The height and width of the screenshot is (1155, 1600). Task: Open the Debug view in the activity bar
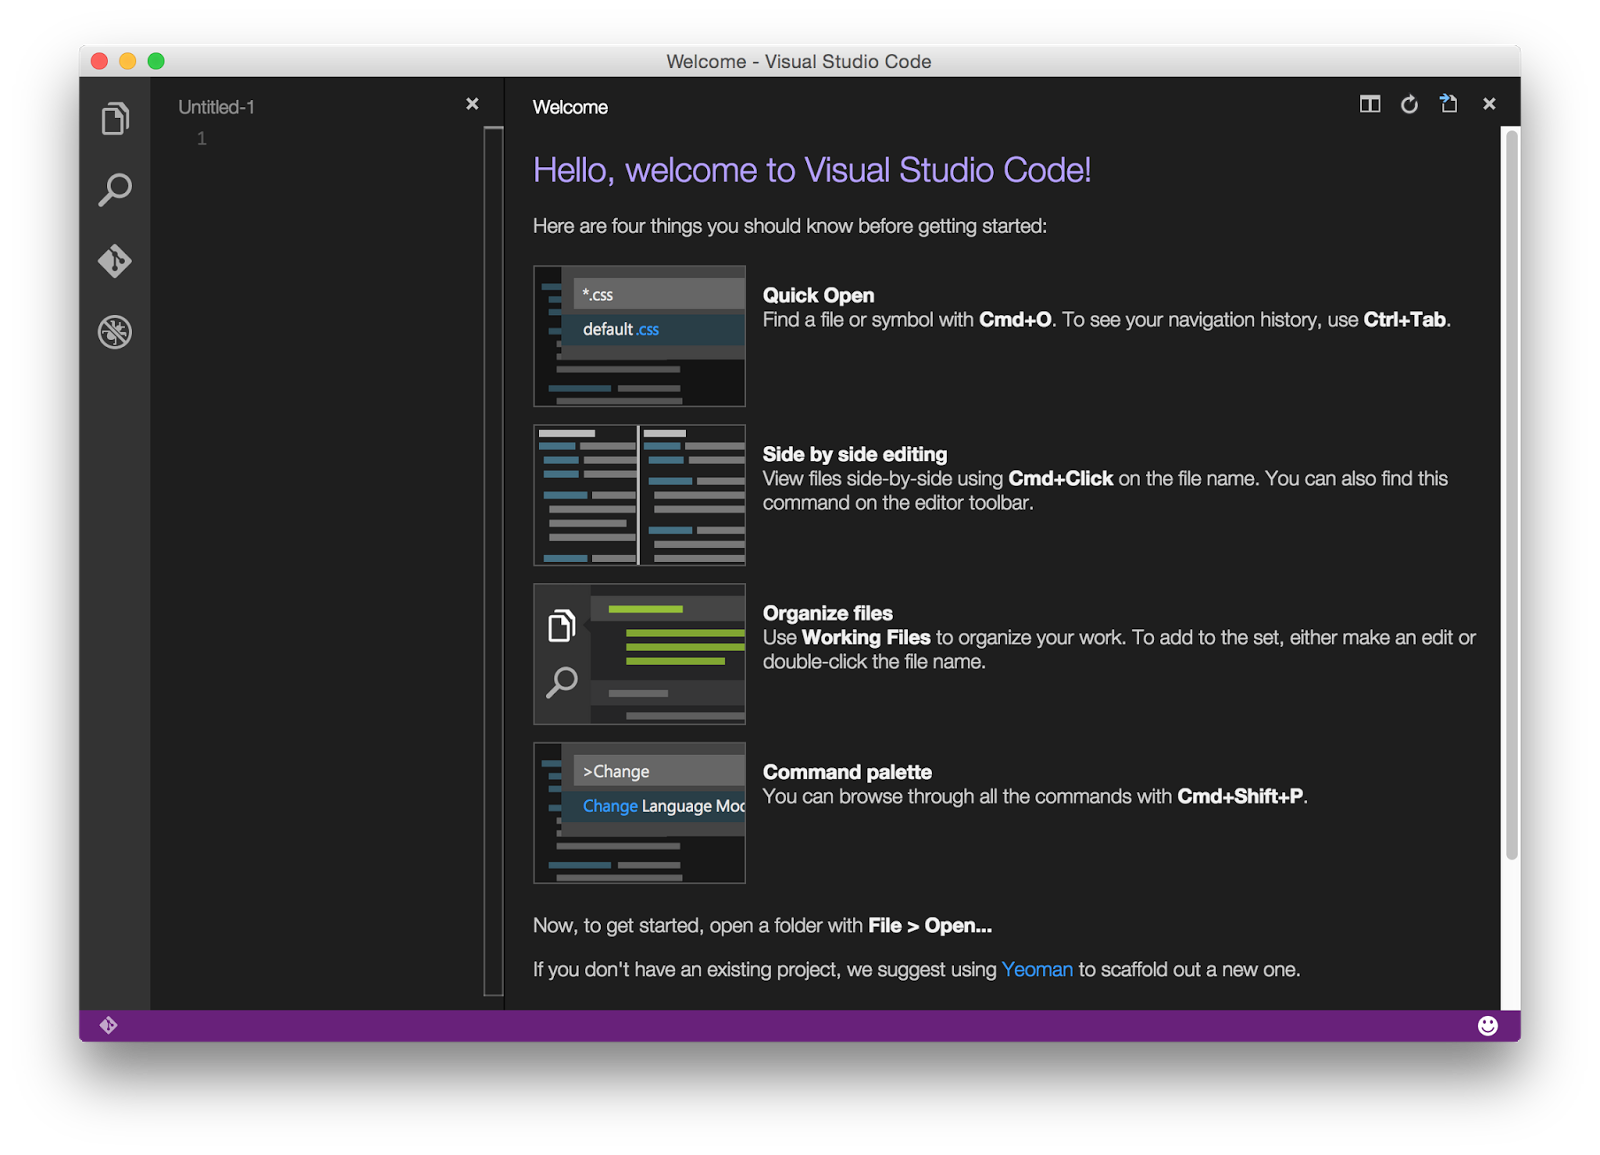[x=115, y=331]
